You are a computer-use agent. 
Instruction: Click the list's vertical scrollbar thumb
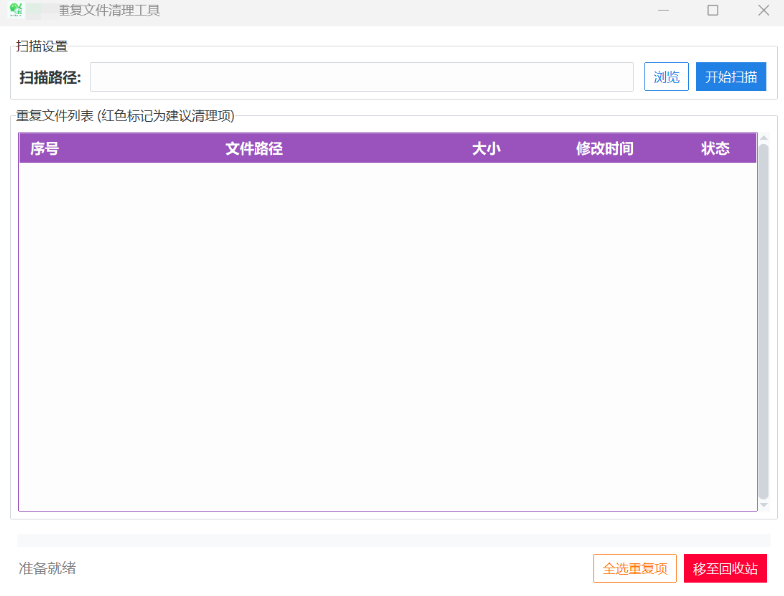pyautogui.click(x=764, y=322)
